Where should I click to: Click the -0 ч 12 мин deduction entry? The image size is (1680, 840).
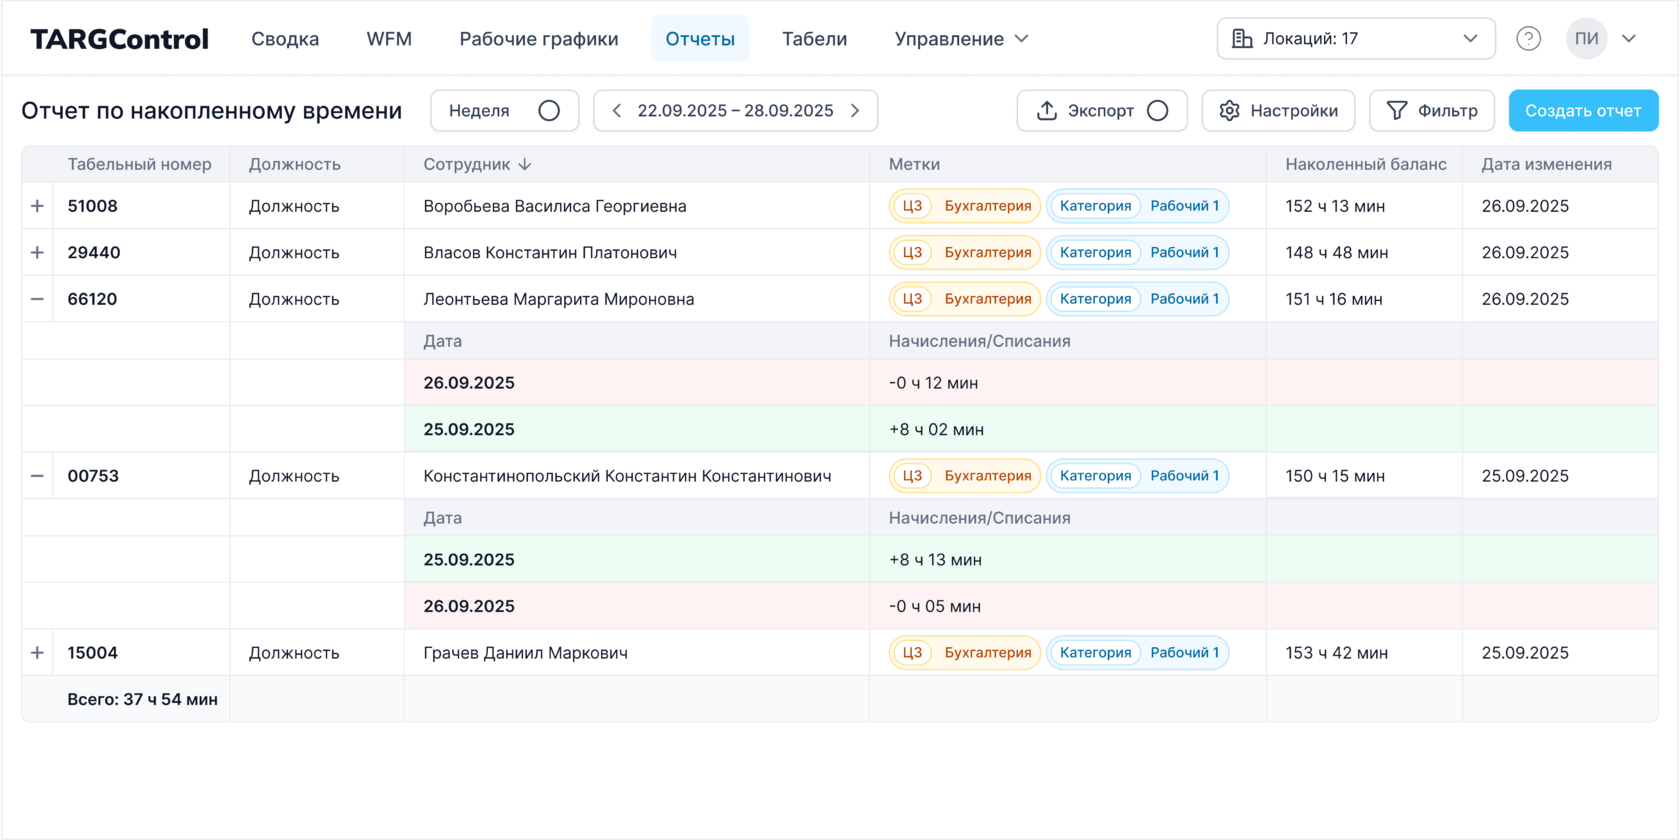pyautogui.click(x=934, y=383)
